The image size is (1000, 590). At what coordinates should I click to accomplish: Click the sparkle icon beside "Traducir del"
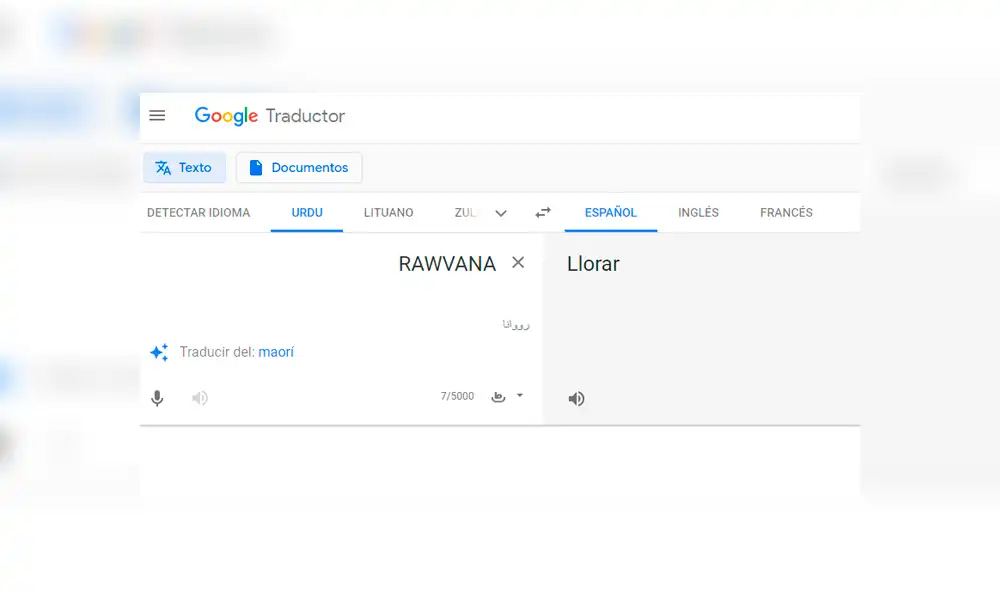[158, 352]
